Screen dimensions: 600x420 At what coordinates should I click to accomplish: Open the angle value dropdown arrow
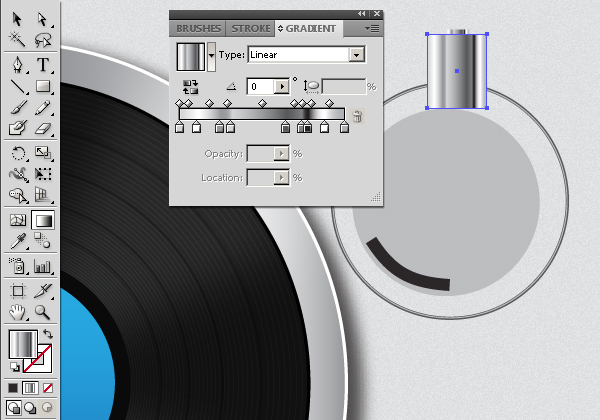pos(282,87)
